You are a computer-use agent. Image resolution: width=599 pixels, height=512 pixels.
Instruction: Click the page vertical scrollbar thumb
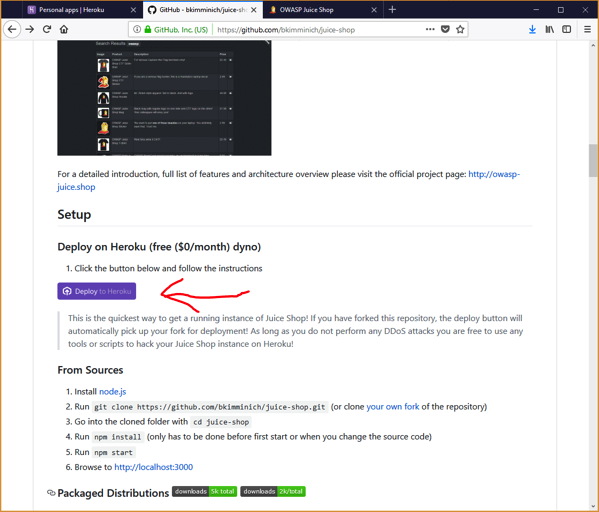pos(593,160)
